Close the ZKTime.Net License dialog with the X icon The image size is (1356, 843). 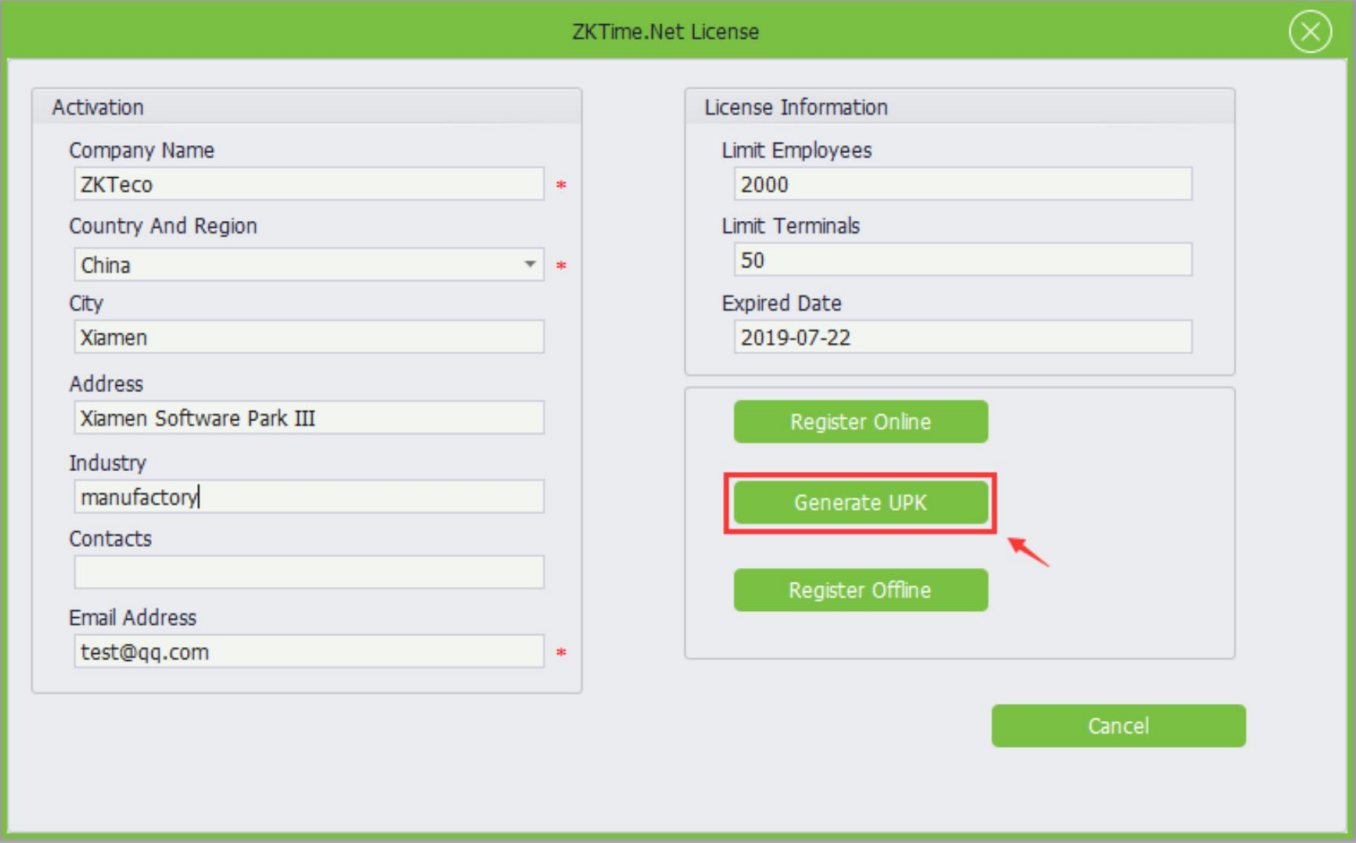[x=1310, y=32]
